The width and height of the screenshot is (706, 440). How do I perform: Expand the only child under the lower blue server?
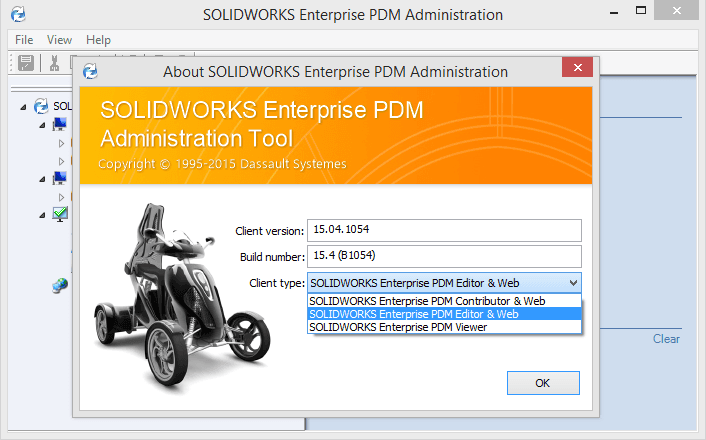tap(61, 197)
